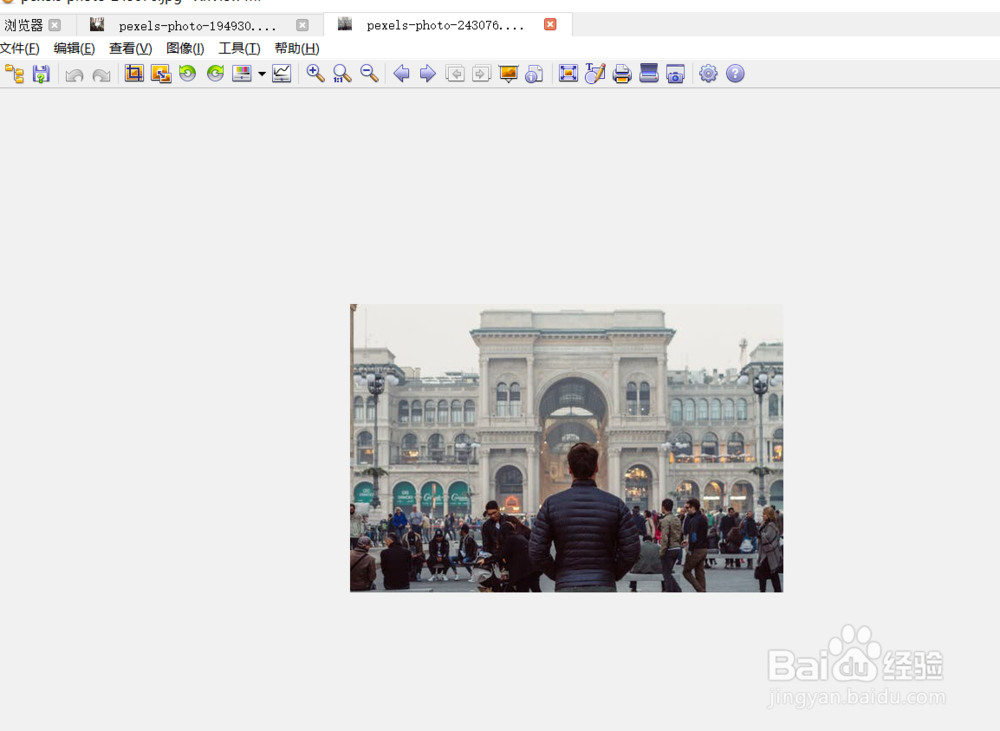The image size is (1000, 731).
Task: Open the color adjustment tool icon
Action: [242, 73]
